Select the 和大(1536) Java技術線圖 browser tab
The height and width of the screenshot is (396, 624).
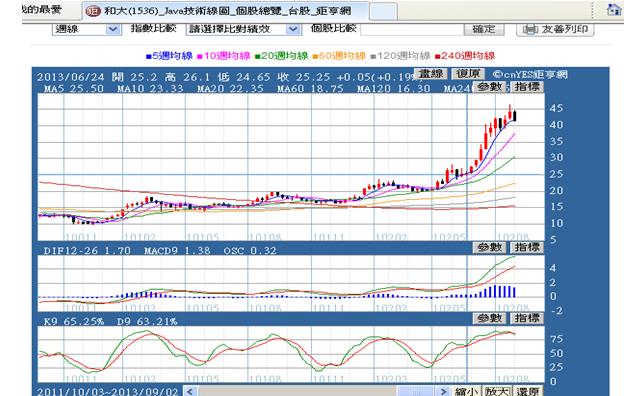(226, 11)
